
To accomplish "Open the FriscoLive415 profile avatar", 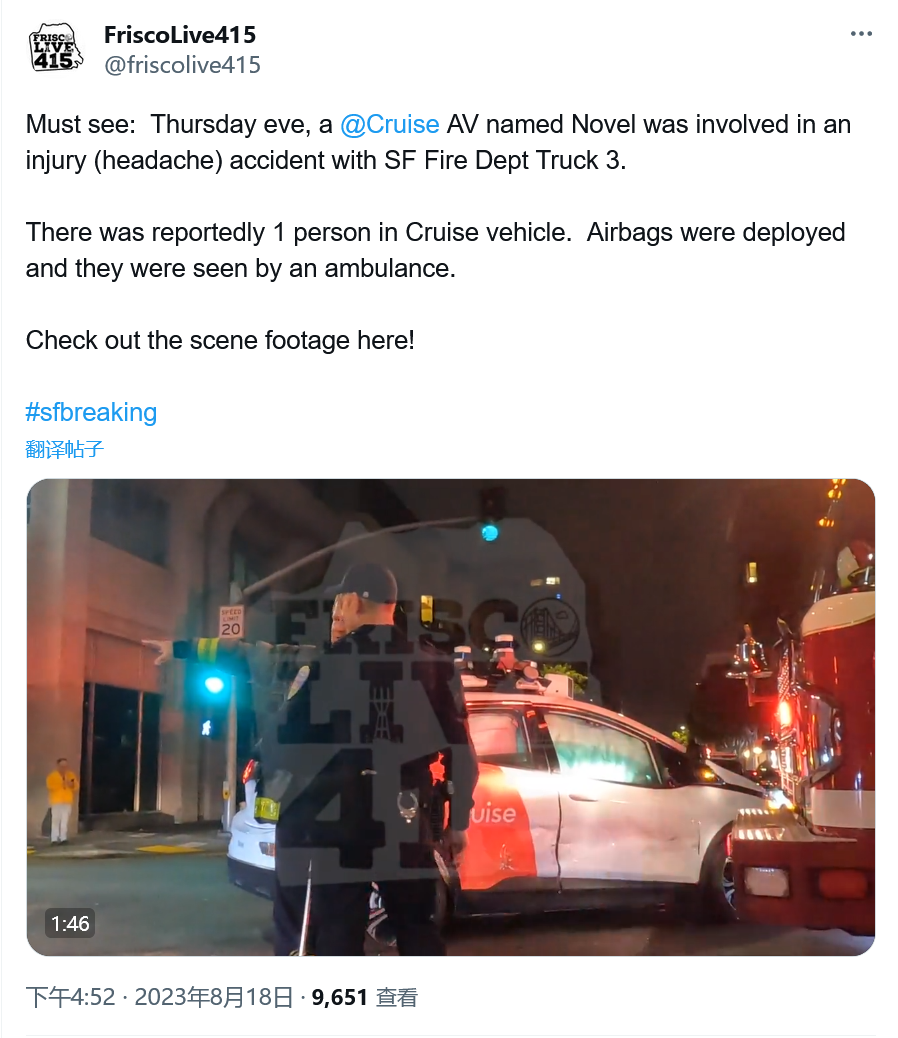I will (x=56, y=48).
